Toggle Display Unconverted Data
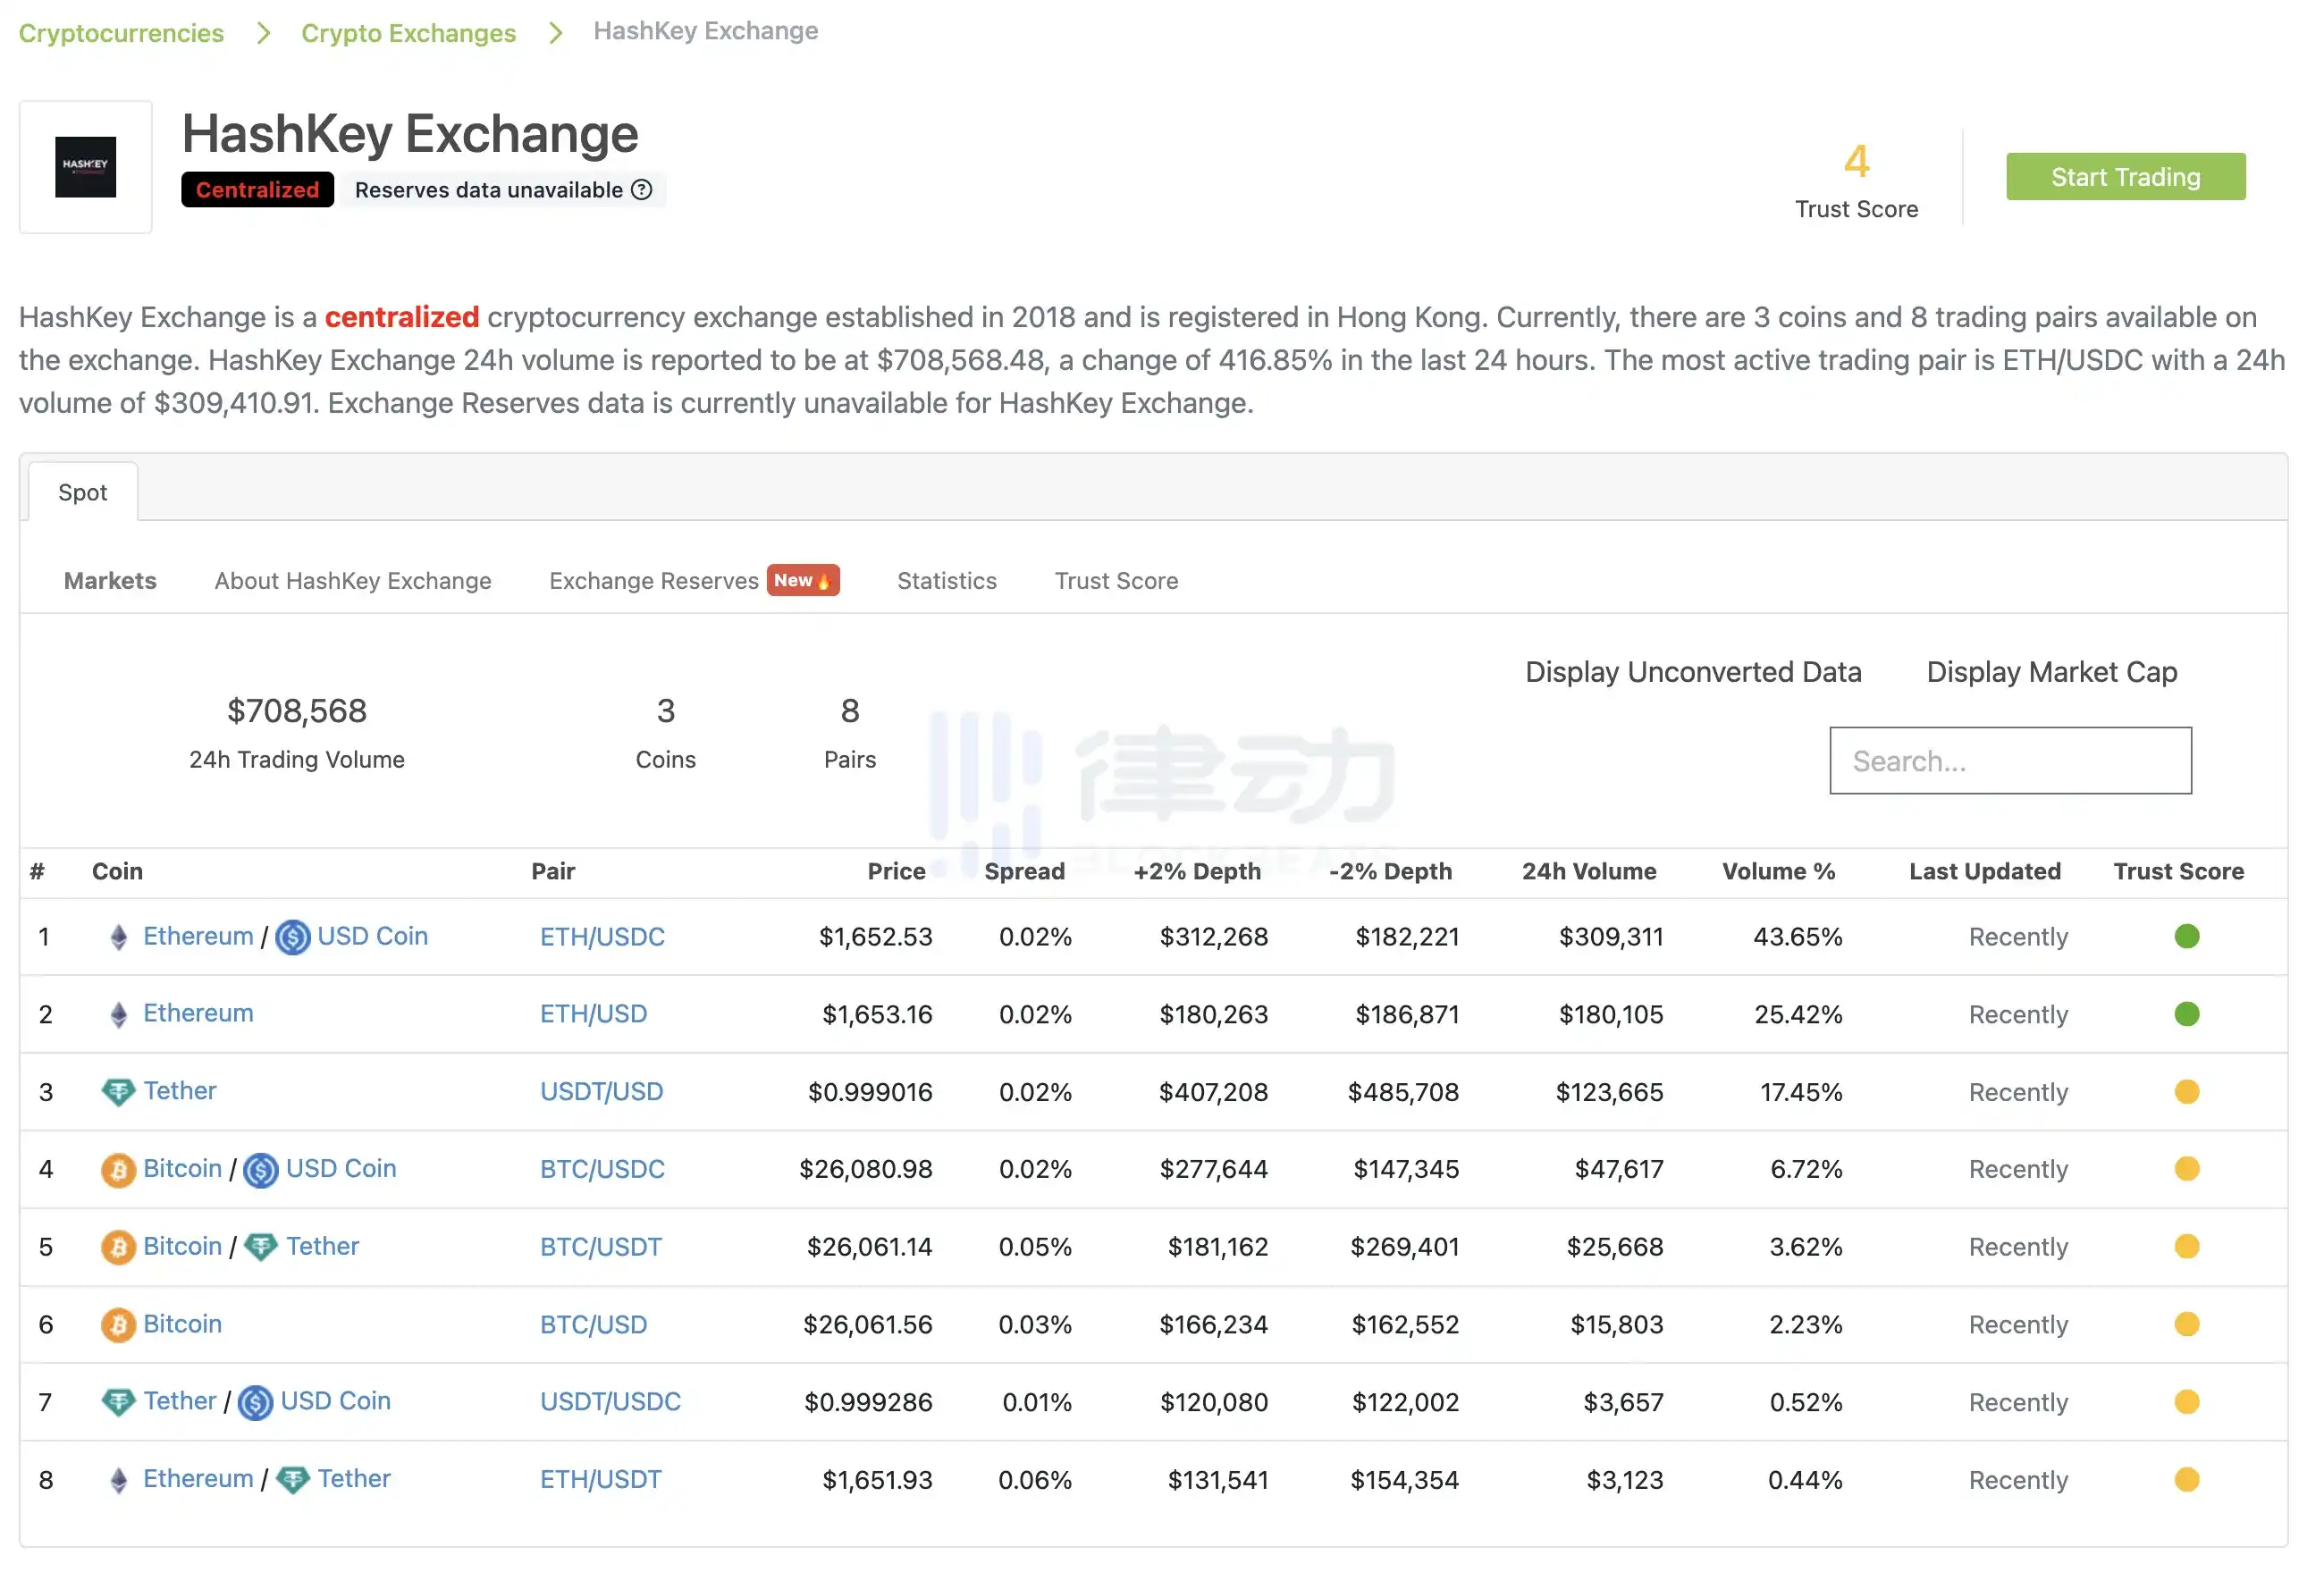This screenshot has height=1589, width=2324. [1693, 672]
